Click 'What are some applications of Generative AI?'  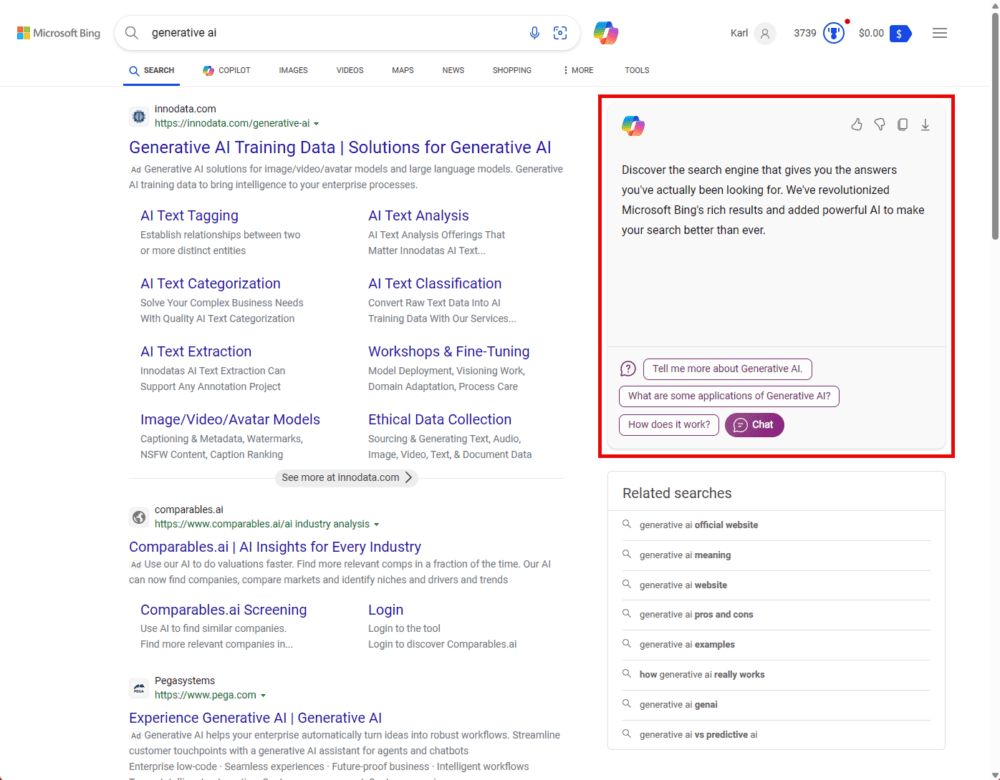(729, 396)
